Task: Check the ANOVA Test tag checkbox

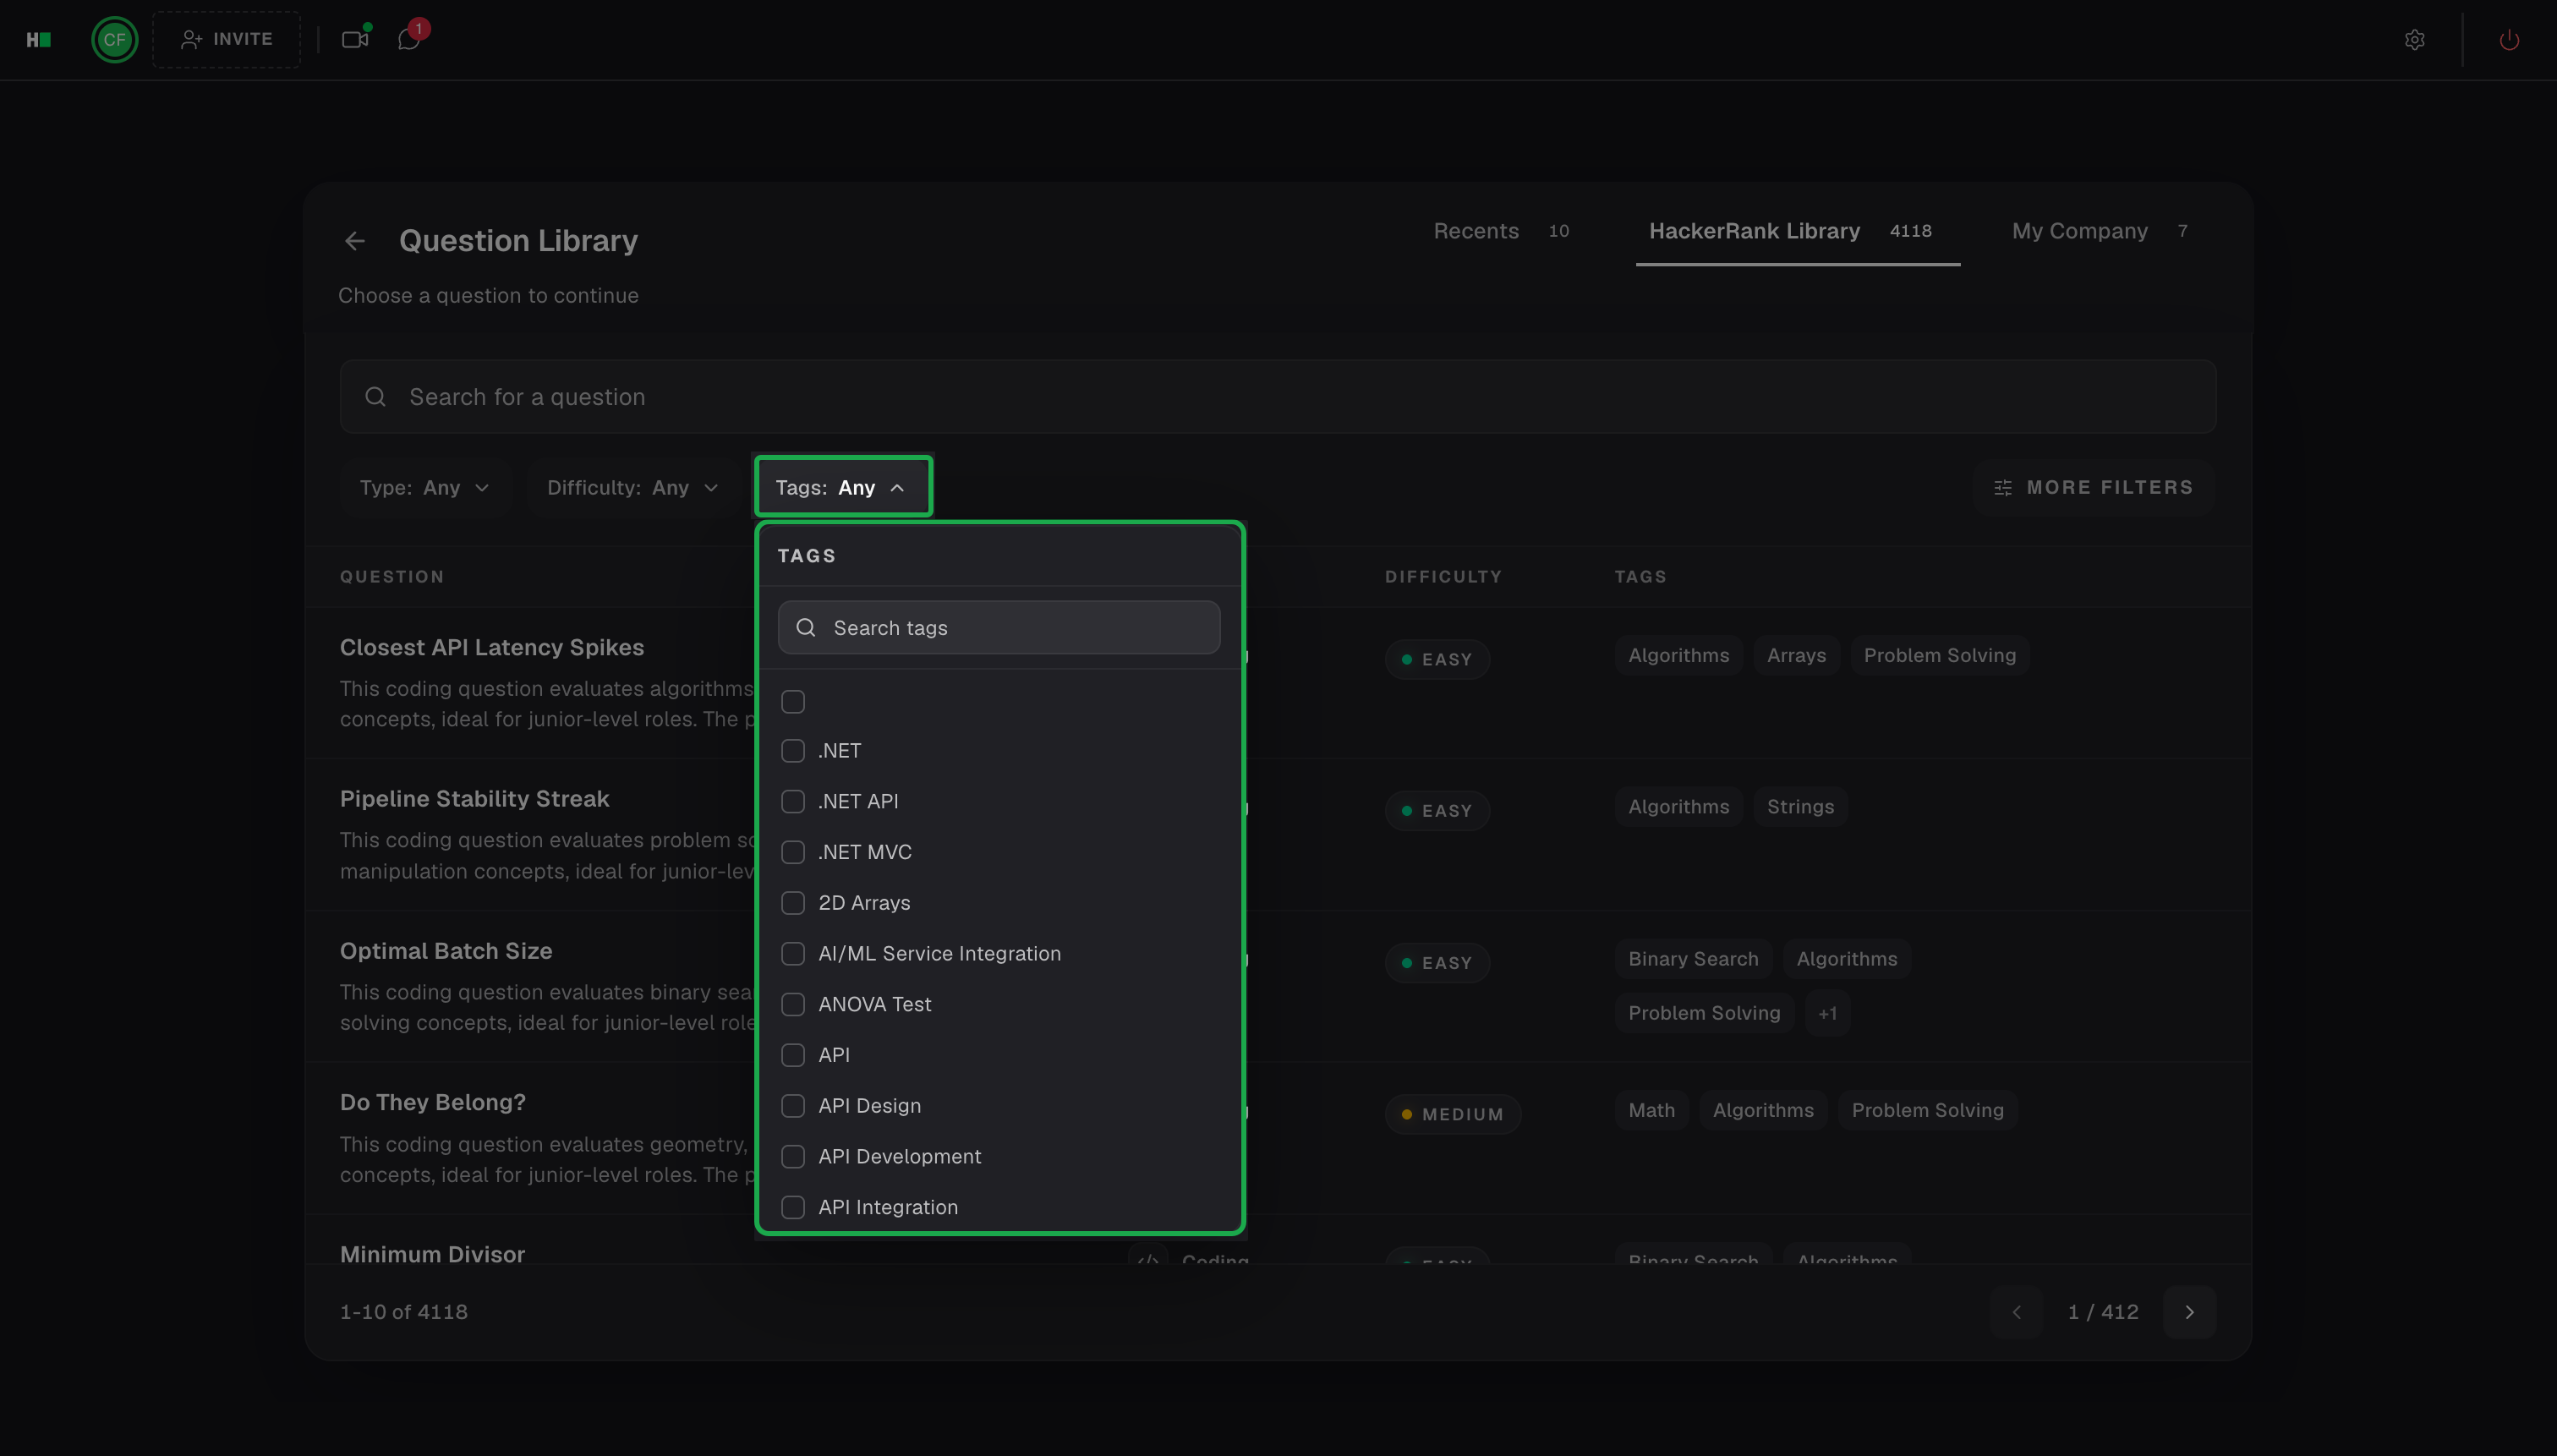Action: 793,1004
